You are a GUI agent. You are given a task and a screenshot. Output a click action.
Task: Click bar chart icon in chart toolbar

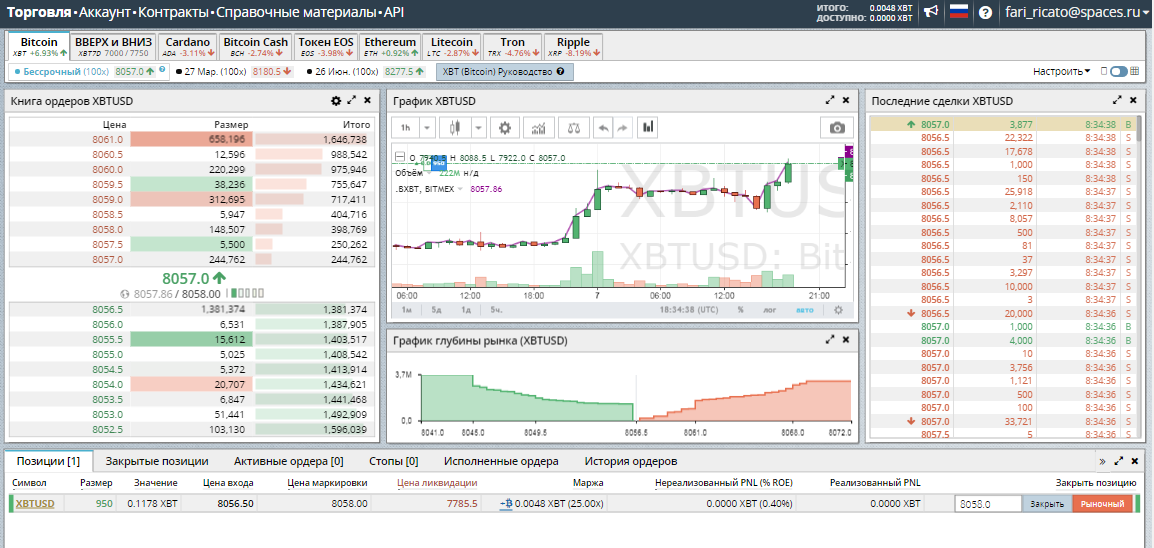[648, 127]
